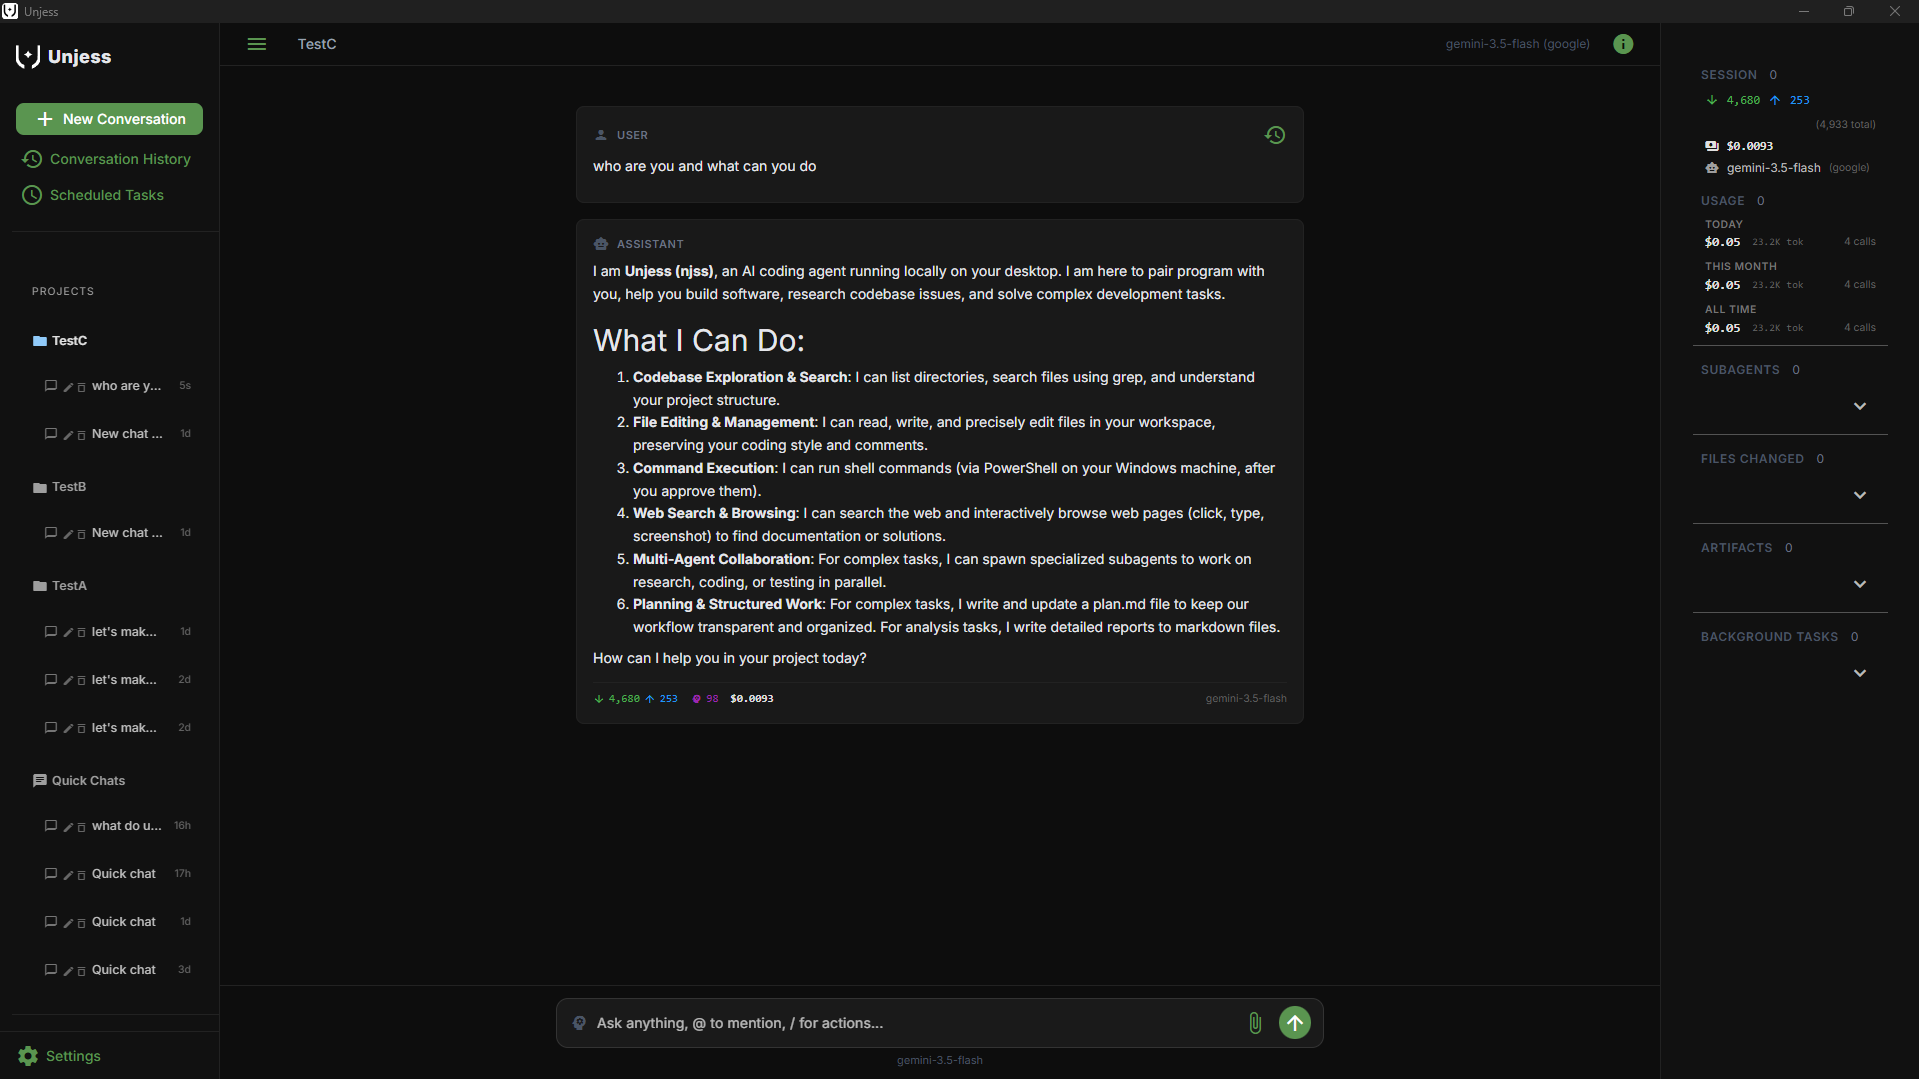Open the 'who are y...' conversation
This screenshot has height=1079, width=1919.
tap(126, 386)
